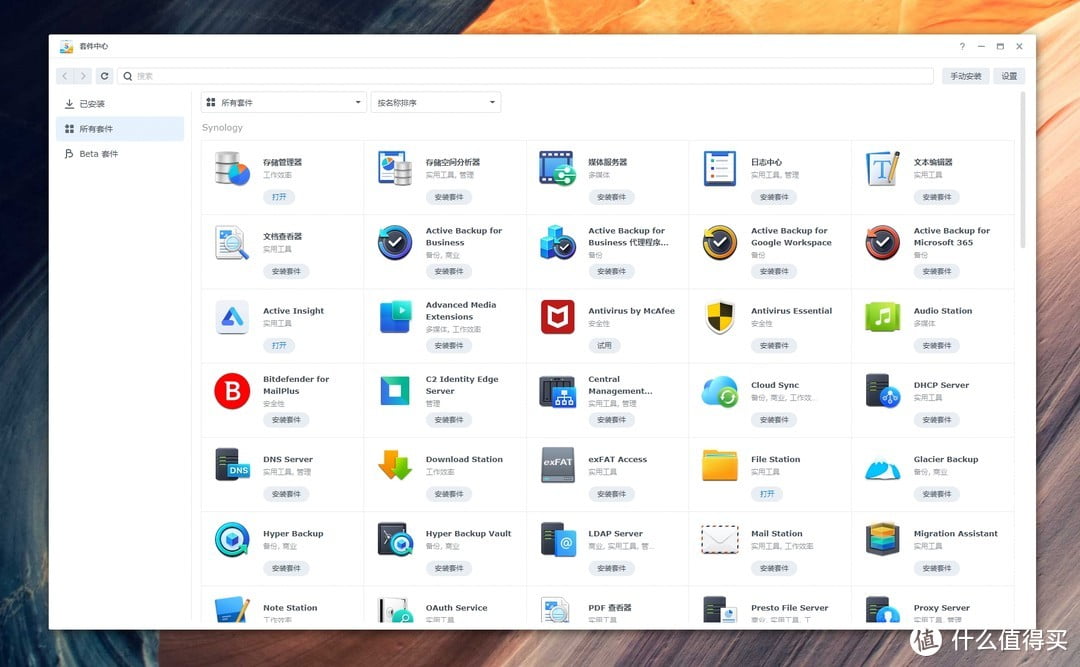
Task: Click the search input field
Action: click(530, 76)
